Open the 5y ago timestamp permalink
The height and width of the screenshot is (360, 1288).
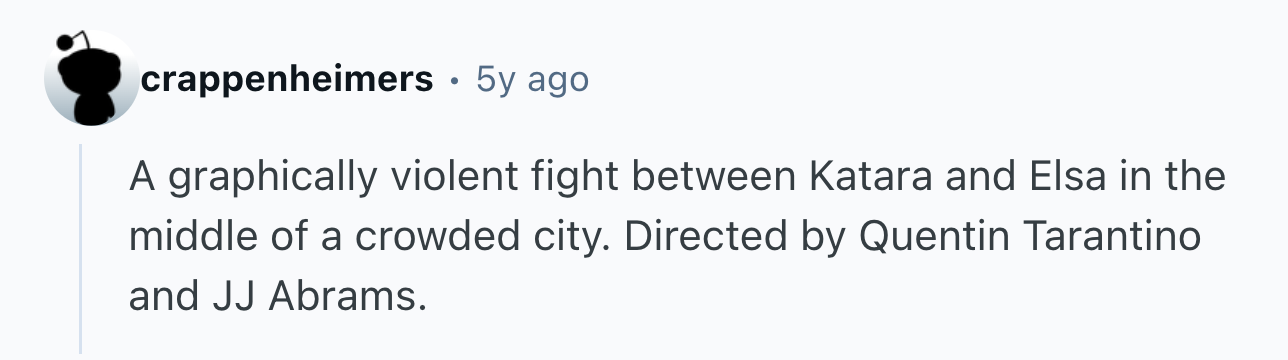click(533, 80)
